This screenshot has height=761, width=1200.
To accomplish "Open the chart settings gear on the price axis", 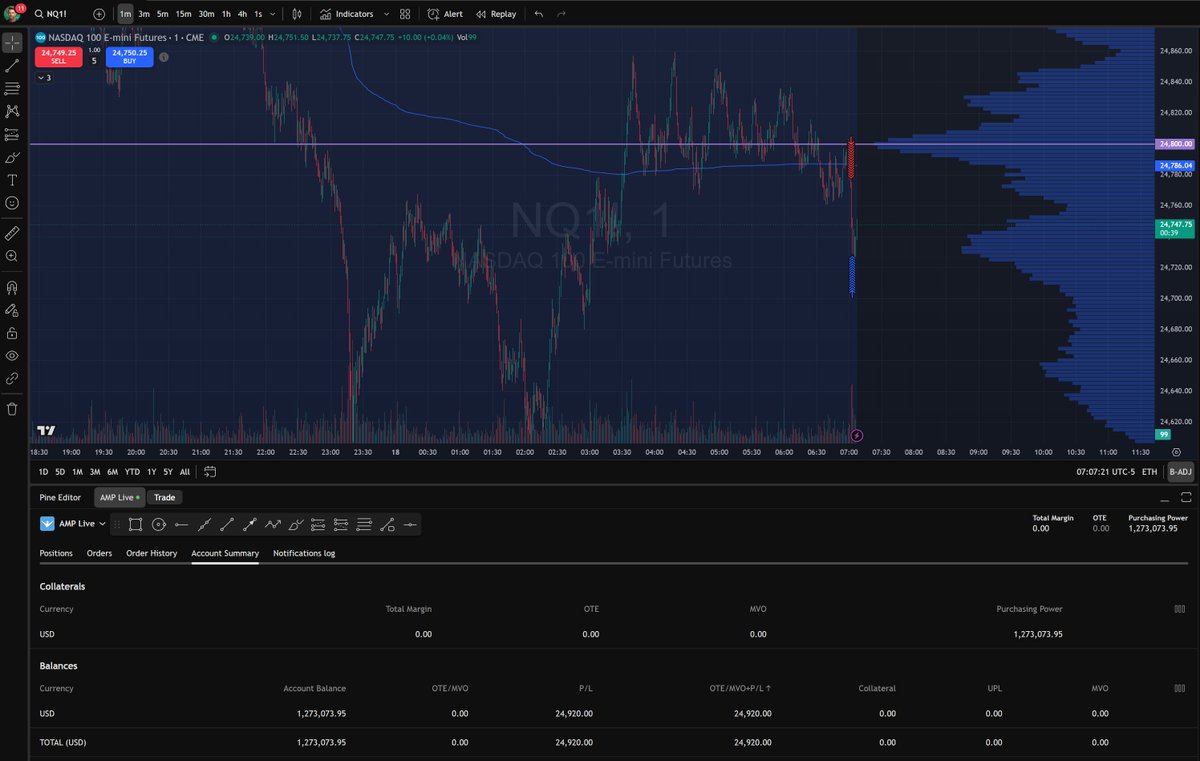I will (1176, 453).
